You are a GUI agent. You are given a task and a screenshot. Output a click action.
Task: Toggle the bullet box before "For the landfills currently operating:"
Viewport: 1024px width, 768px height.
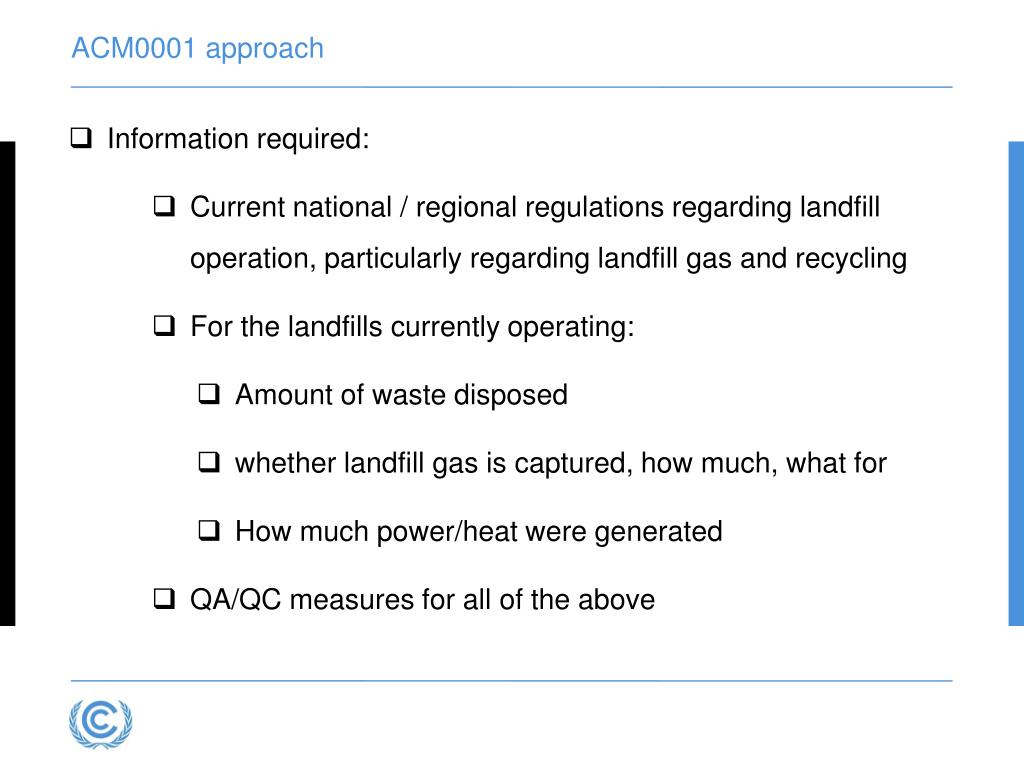pos(164,326)
